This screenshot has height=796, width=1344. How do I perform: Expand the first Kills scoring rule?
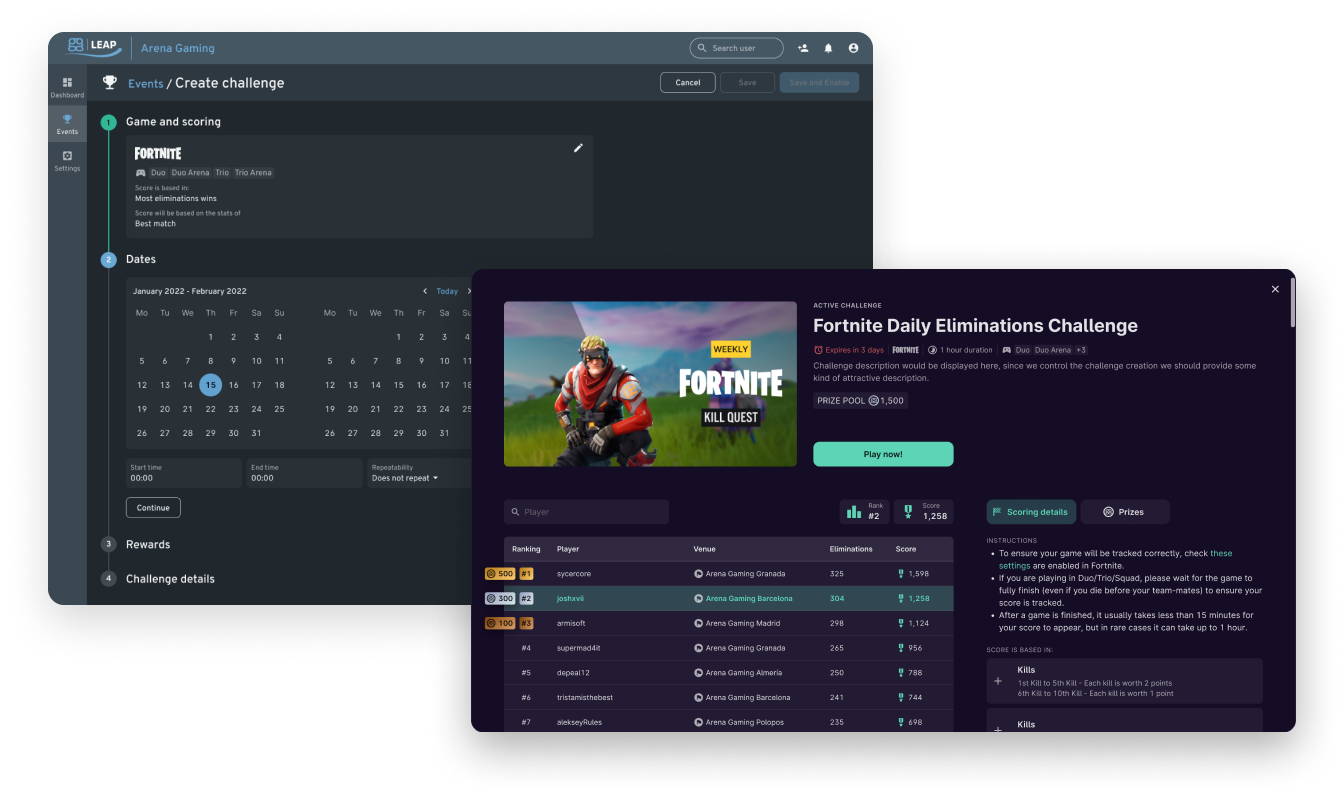tap(997, 681)
